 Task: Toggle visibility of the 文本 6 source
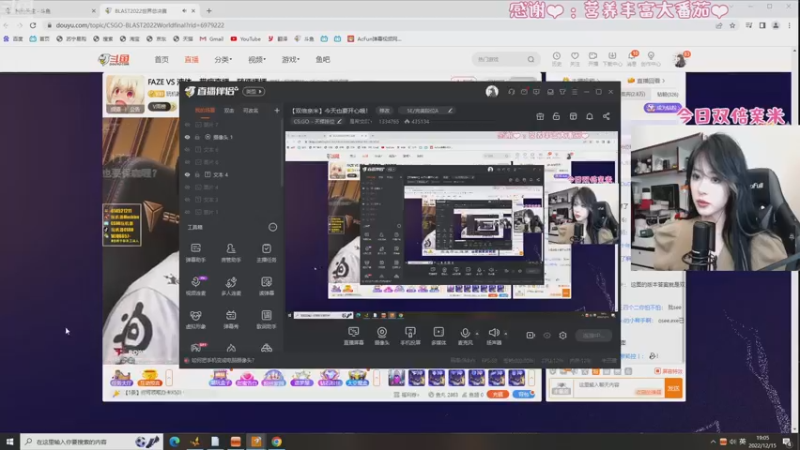point(187,149)
